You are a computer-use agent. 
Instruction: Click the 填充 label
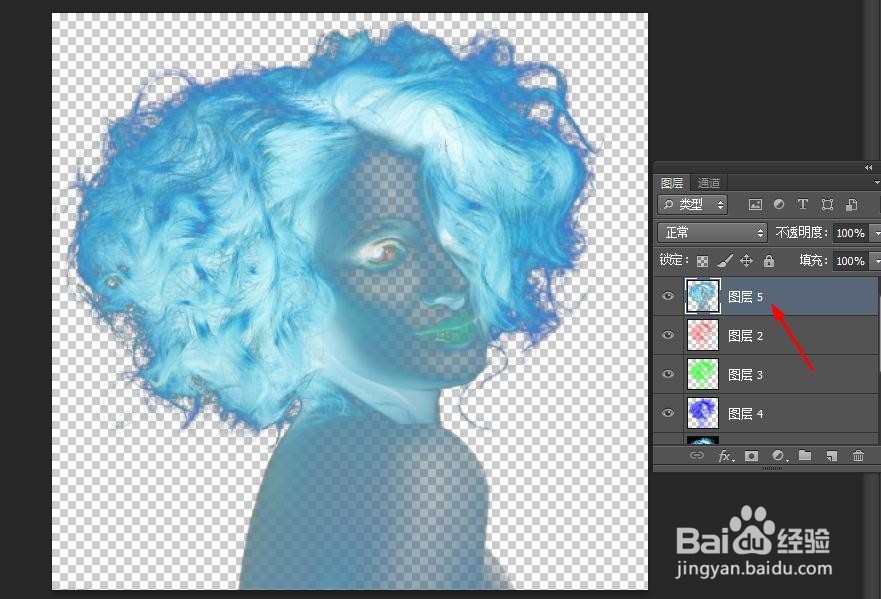tap(814, 260)
